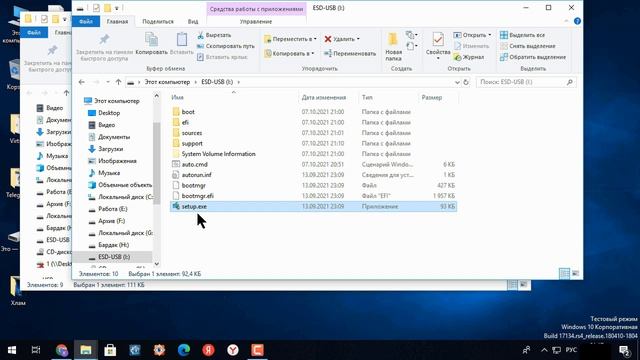This screenshot has width=640, height=360.
Task: Select Загрузки in the front navigation pane
Action: [110, 149]
